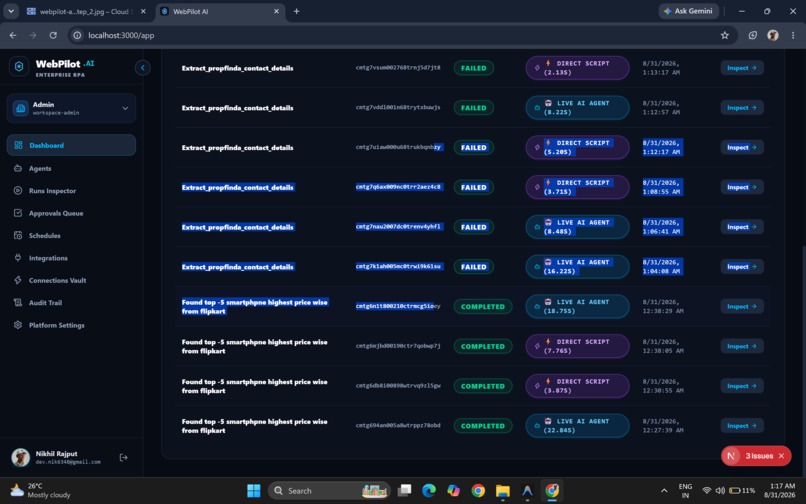This screenshot has width=806, height=504.
Task: Click the logout icon beside Nikhil Rajput
Action: pos(123,457)
